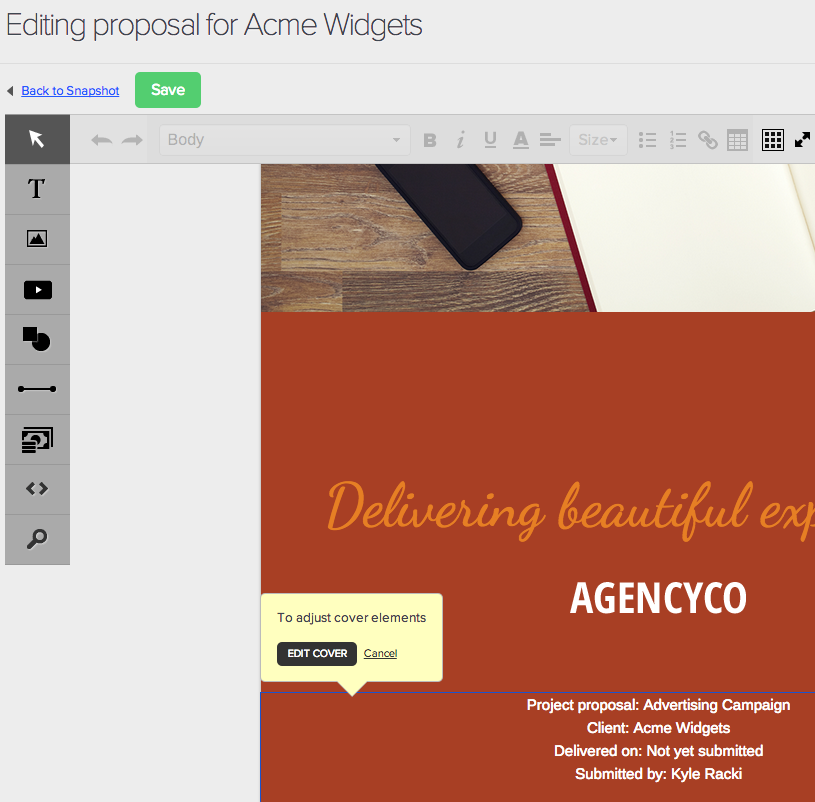This screenshot has width=815, height=802.
Task: Select the pointer selection tool
Action: coord(37,139)
